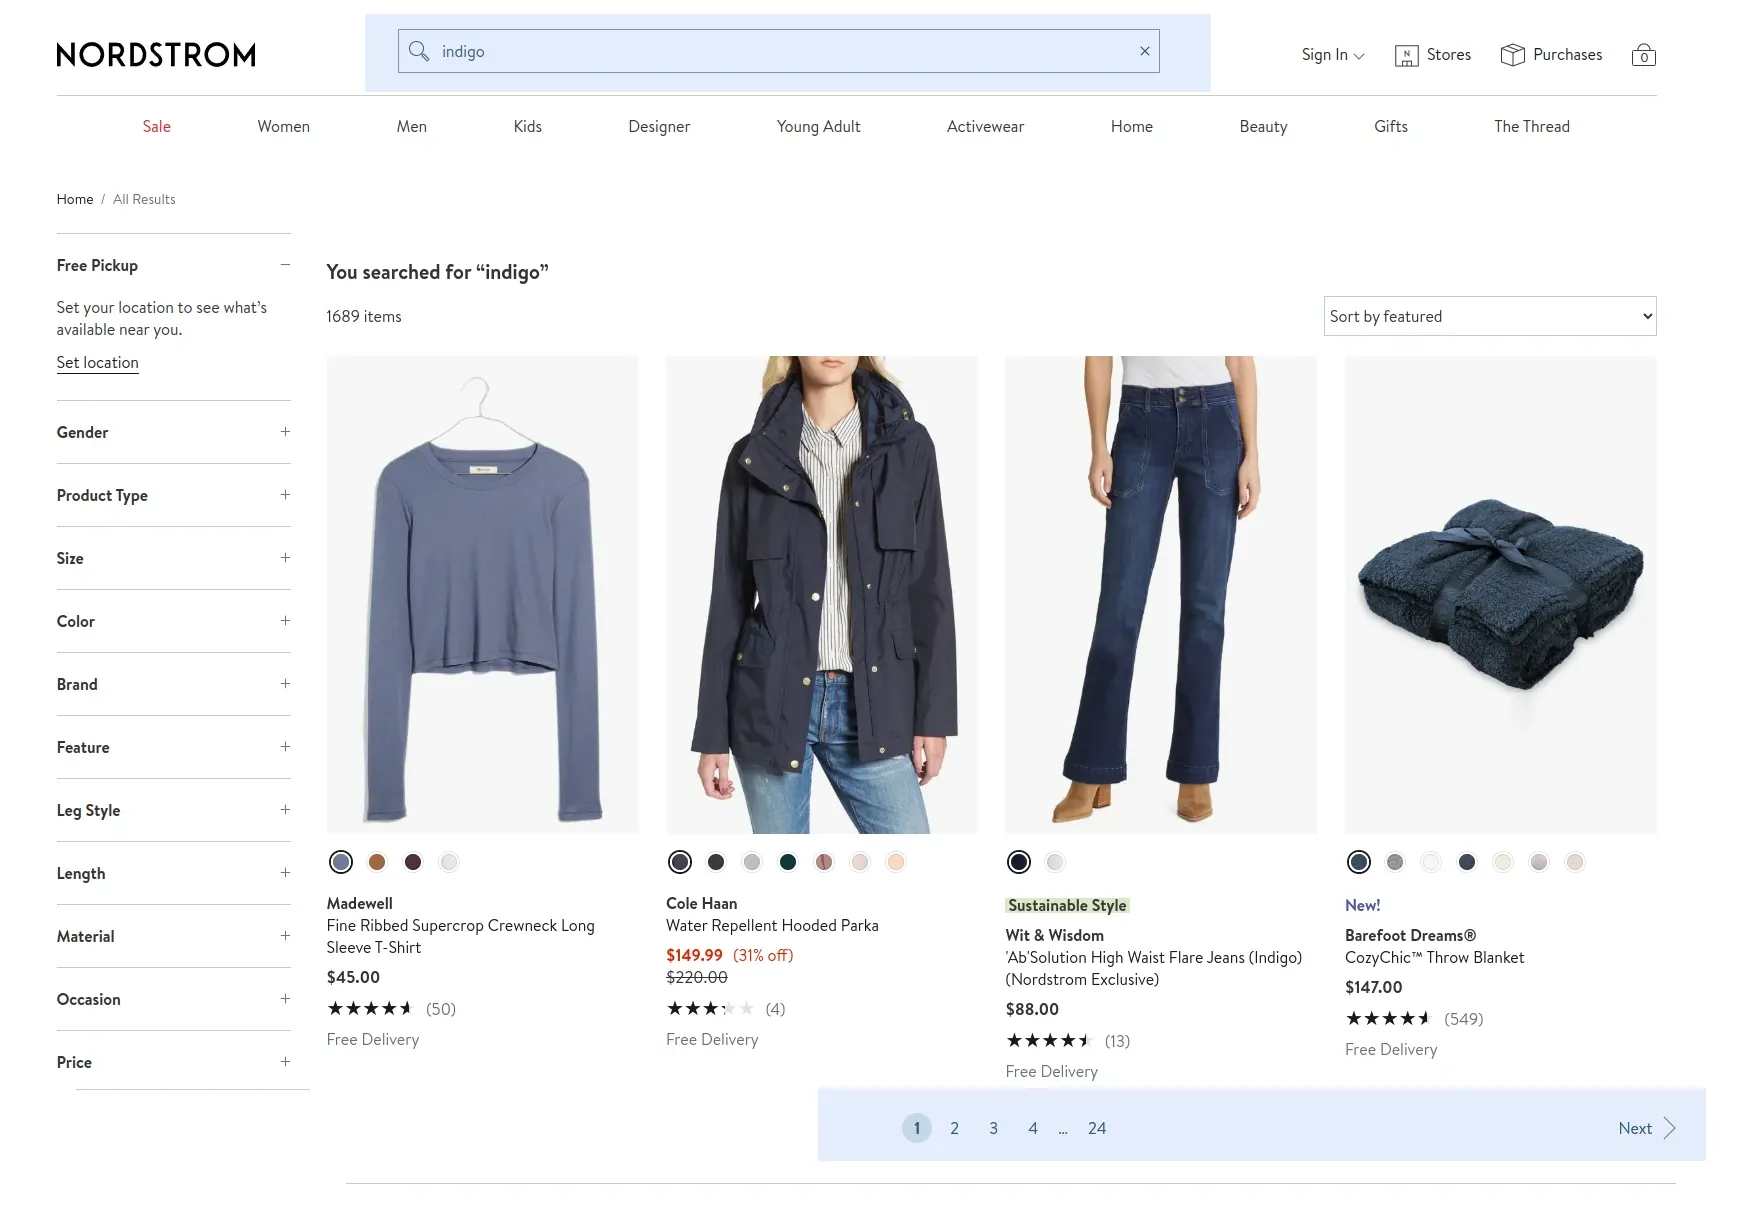Select the Sale menu item
Image resolution: width=1742 pixels, height=1209 pixels.
pyautogui.click(x=156, y=126)
